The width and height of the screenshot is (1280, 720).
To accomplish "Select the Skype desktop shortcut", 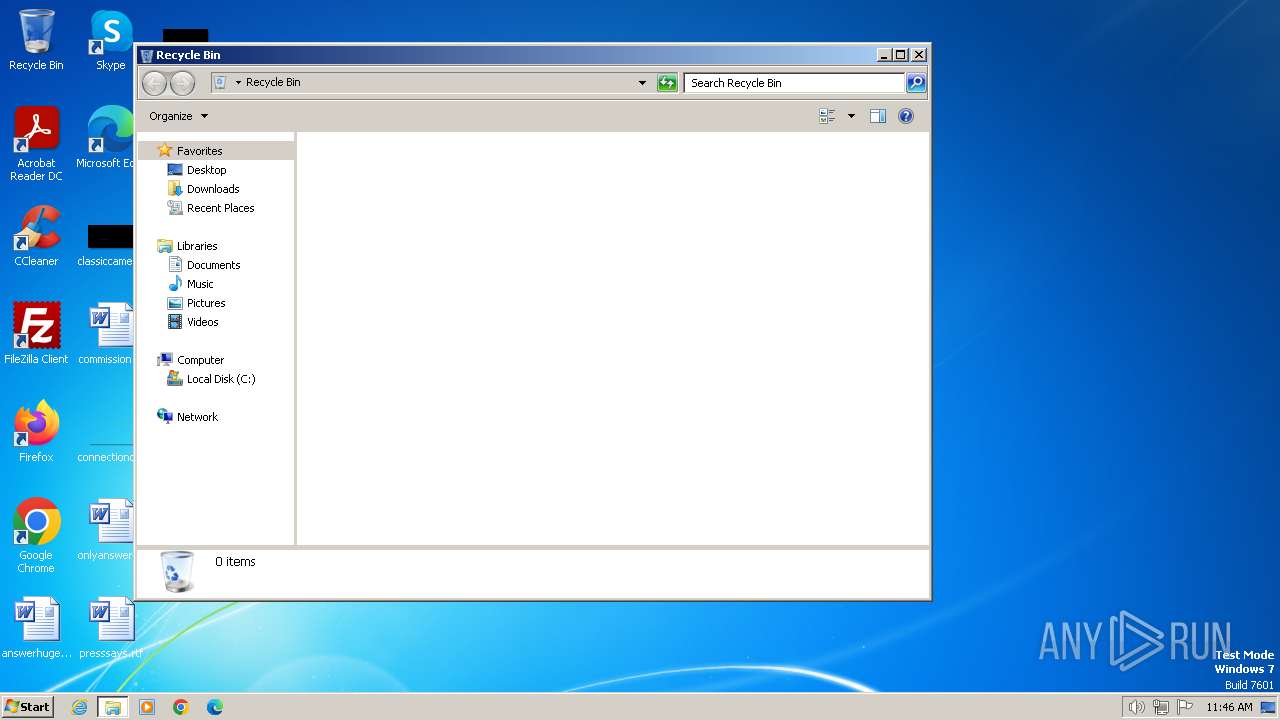I will click(111, 41).
